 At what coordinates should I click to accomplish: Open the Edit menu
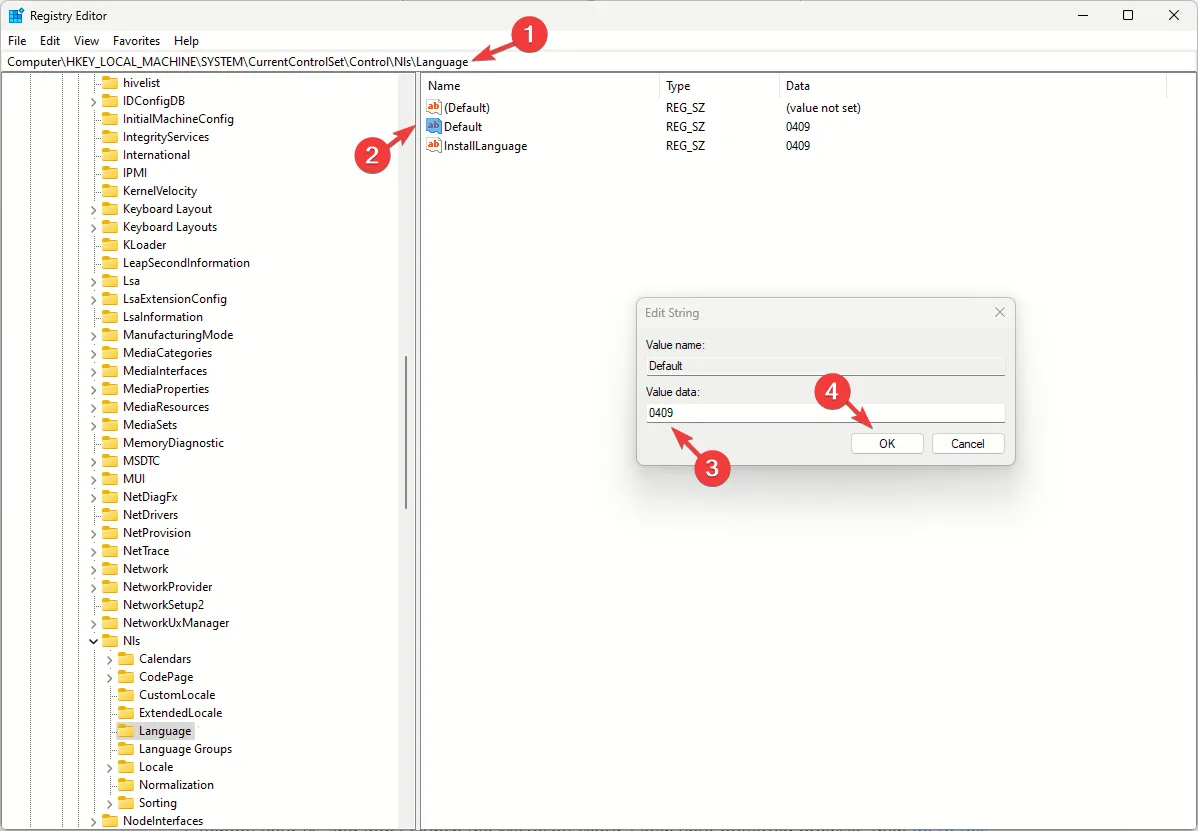click(x=50, y=40)
